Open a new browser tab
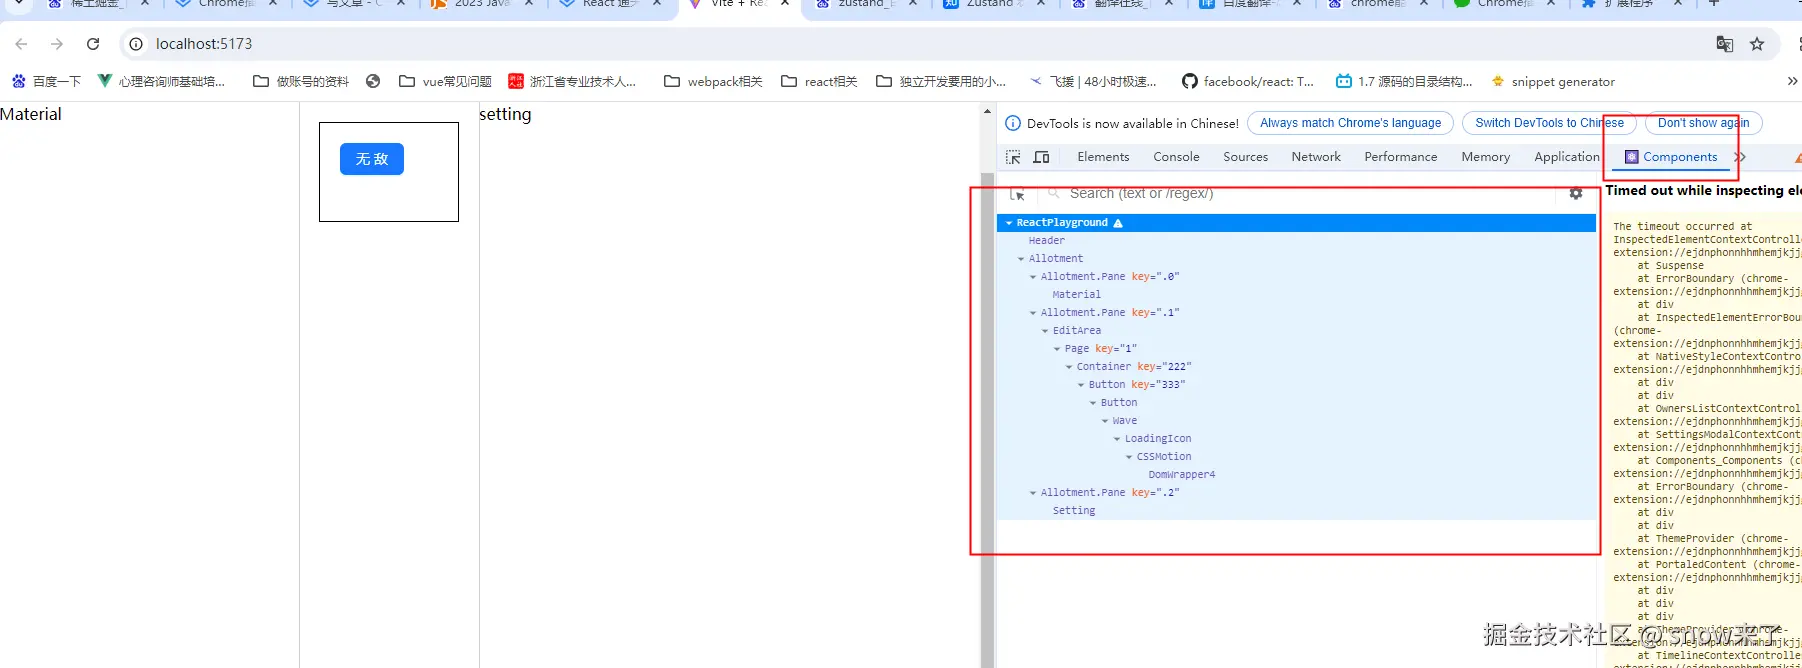Image resolution: width=1802 pixels, height=668 pixels. click(x=1713, y=4)
